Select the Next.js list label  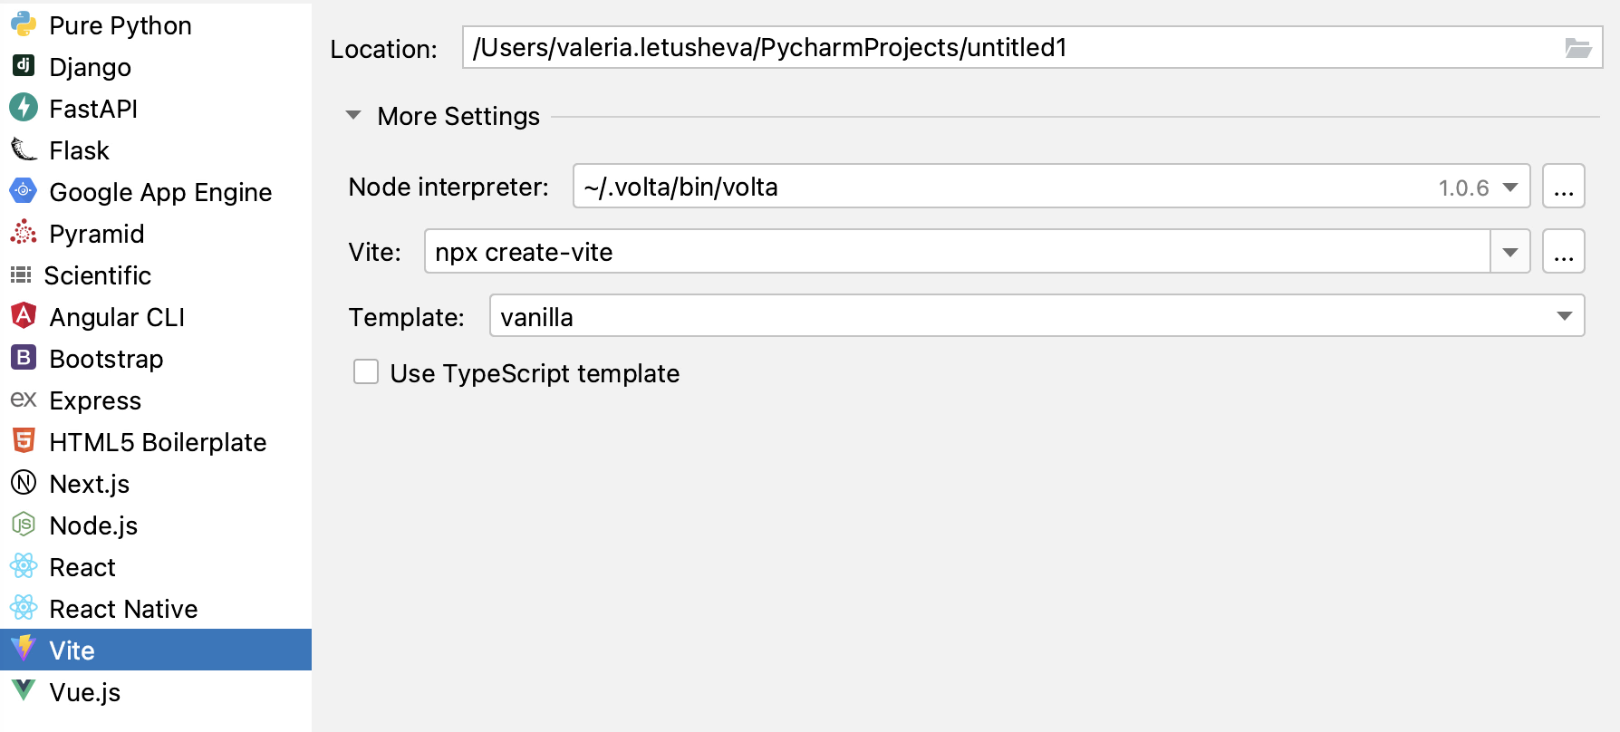[89, 484]
